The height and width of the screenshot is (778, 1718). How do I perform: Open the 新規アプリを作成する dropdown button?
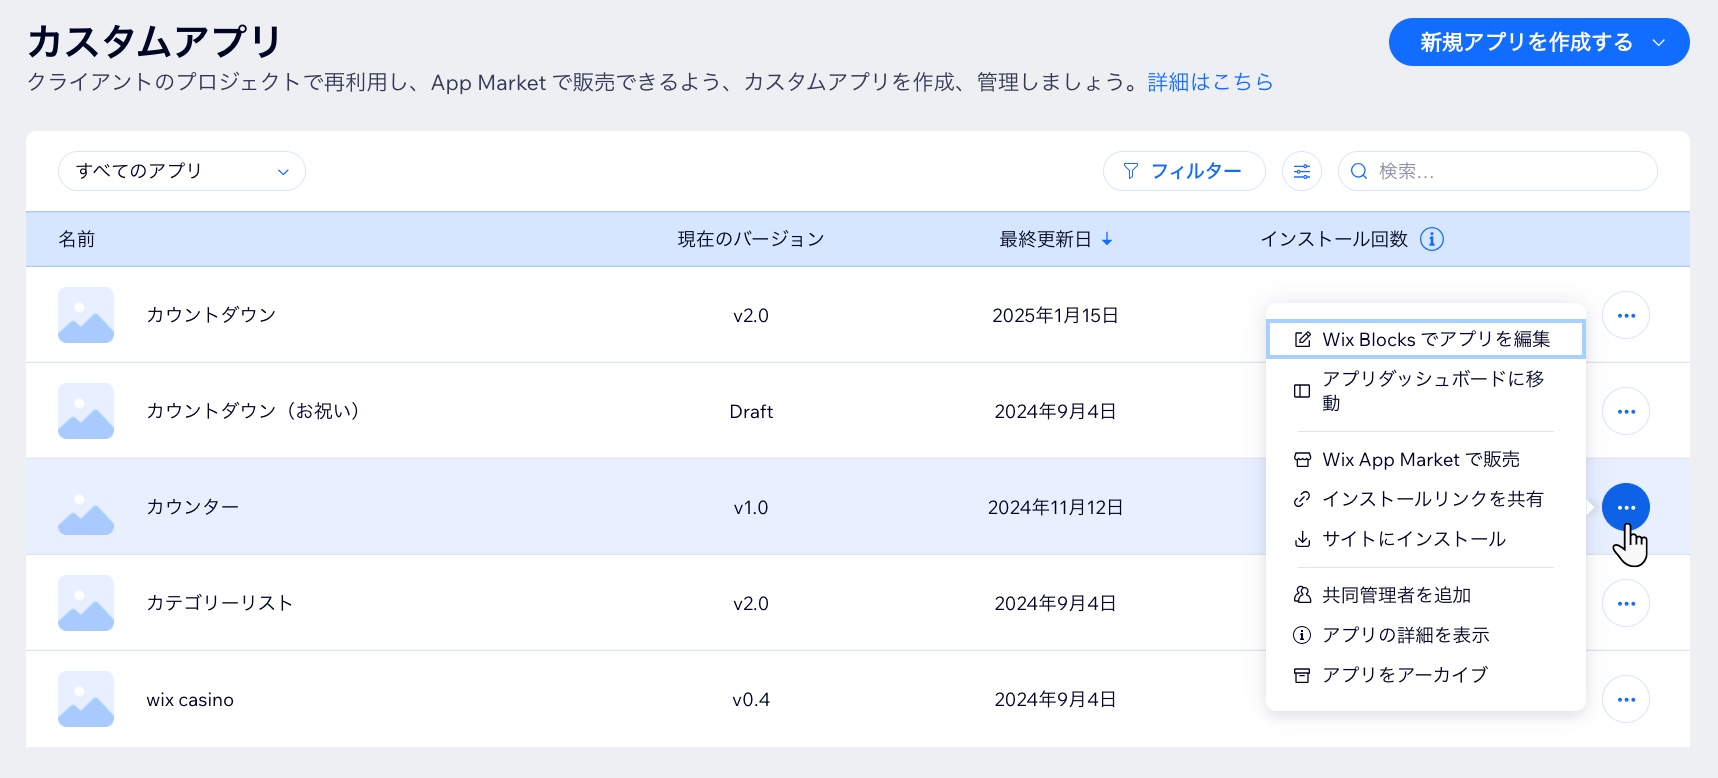click(1538, 42)
